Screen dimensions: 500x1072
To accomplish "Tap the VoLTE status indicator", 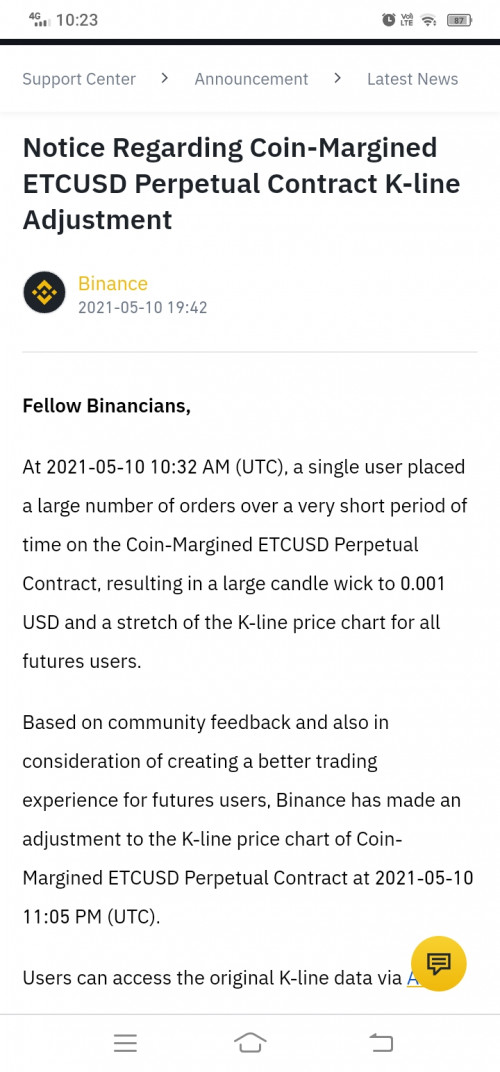I will click(408, 21).
